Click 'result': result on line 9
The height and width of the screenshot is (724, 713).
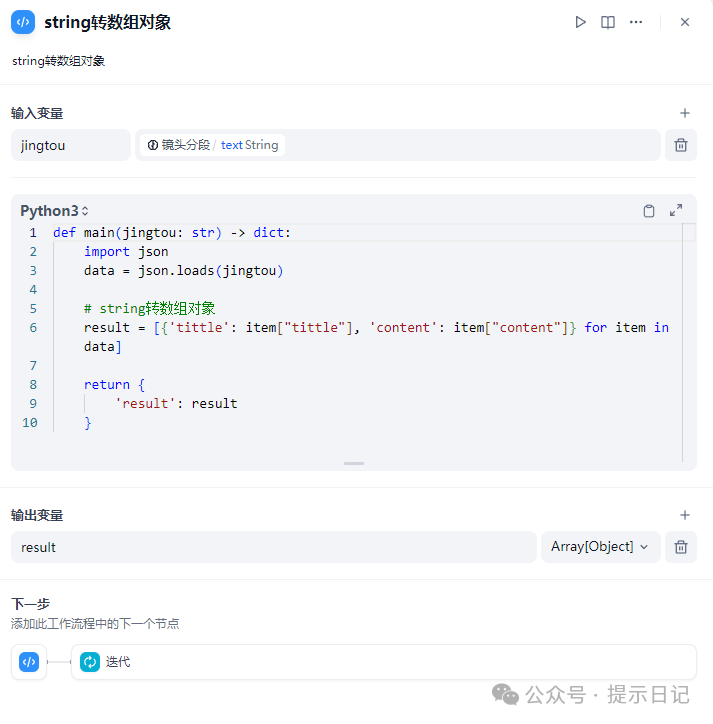[x=176, y=404]
